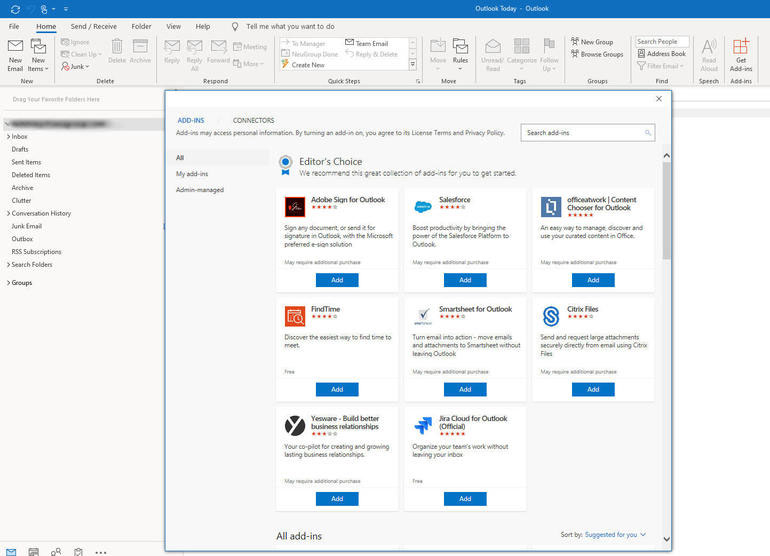Screen dimensions: 770x556
Task: Click Create New quick step
Action: pyautogui.click(x=303, y=65)
